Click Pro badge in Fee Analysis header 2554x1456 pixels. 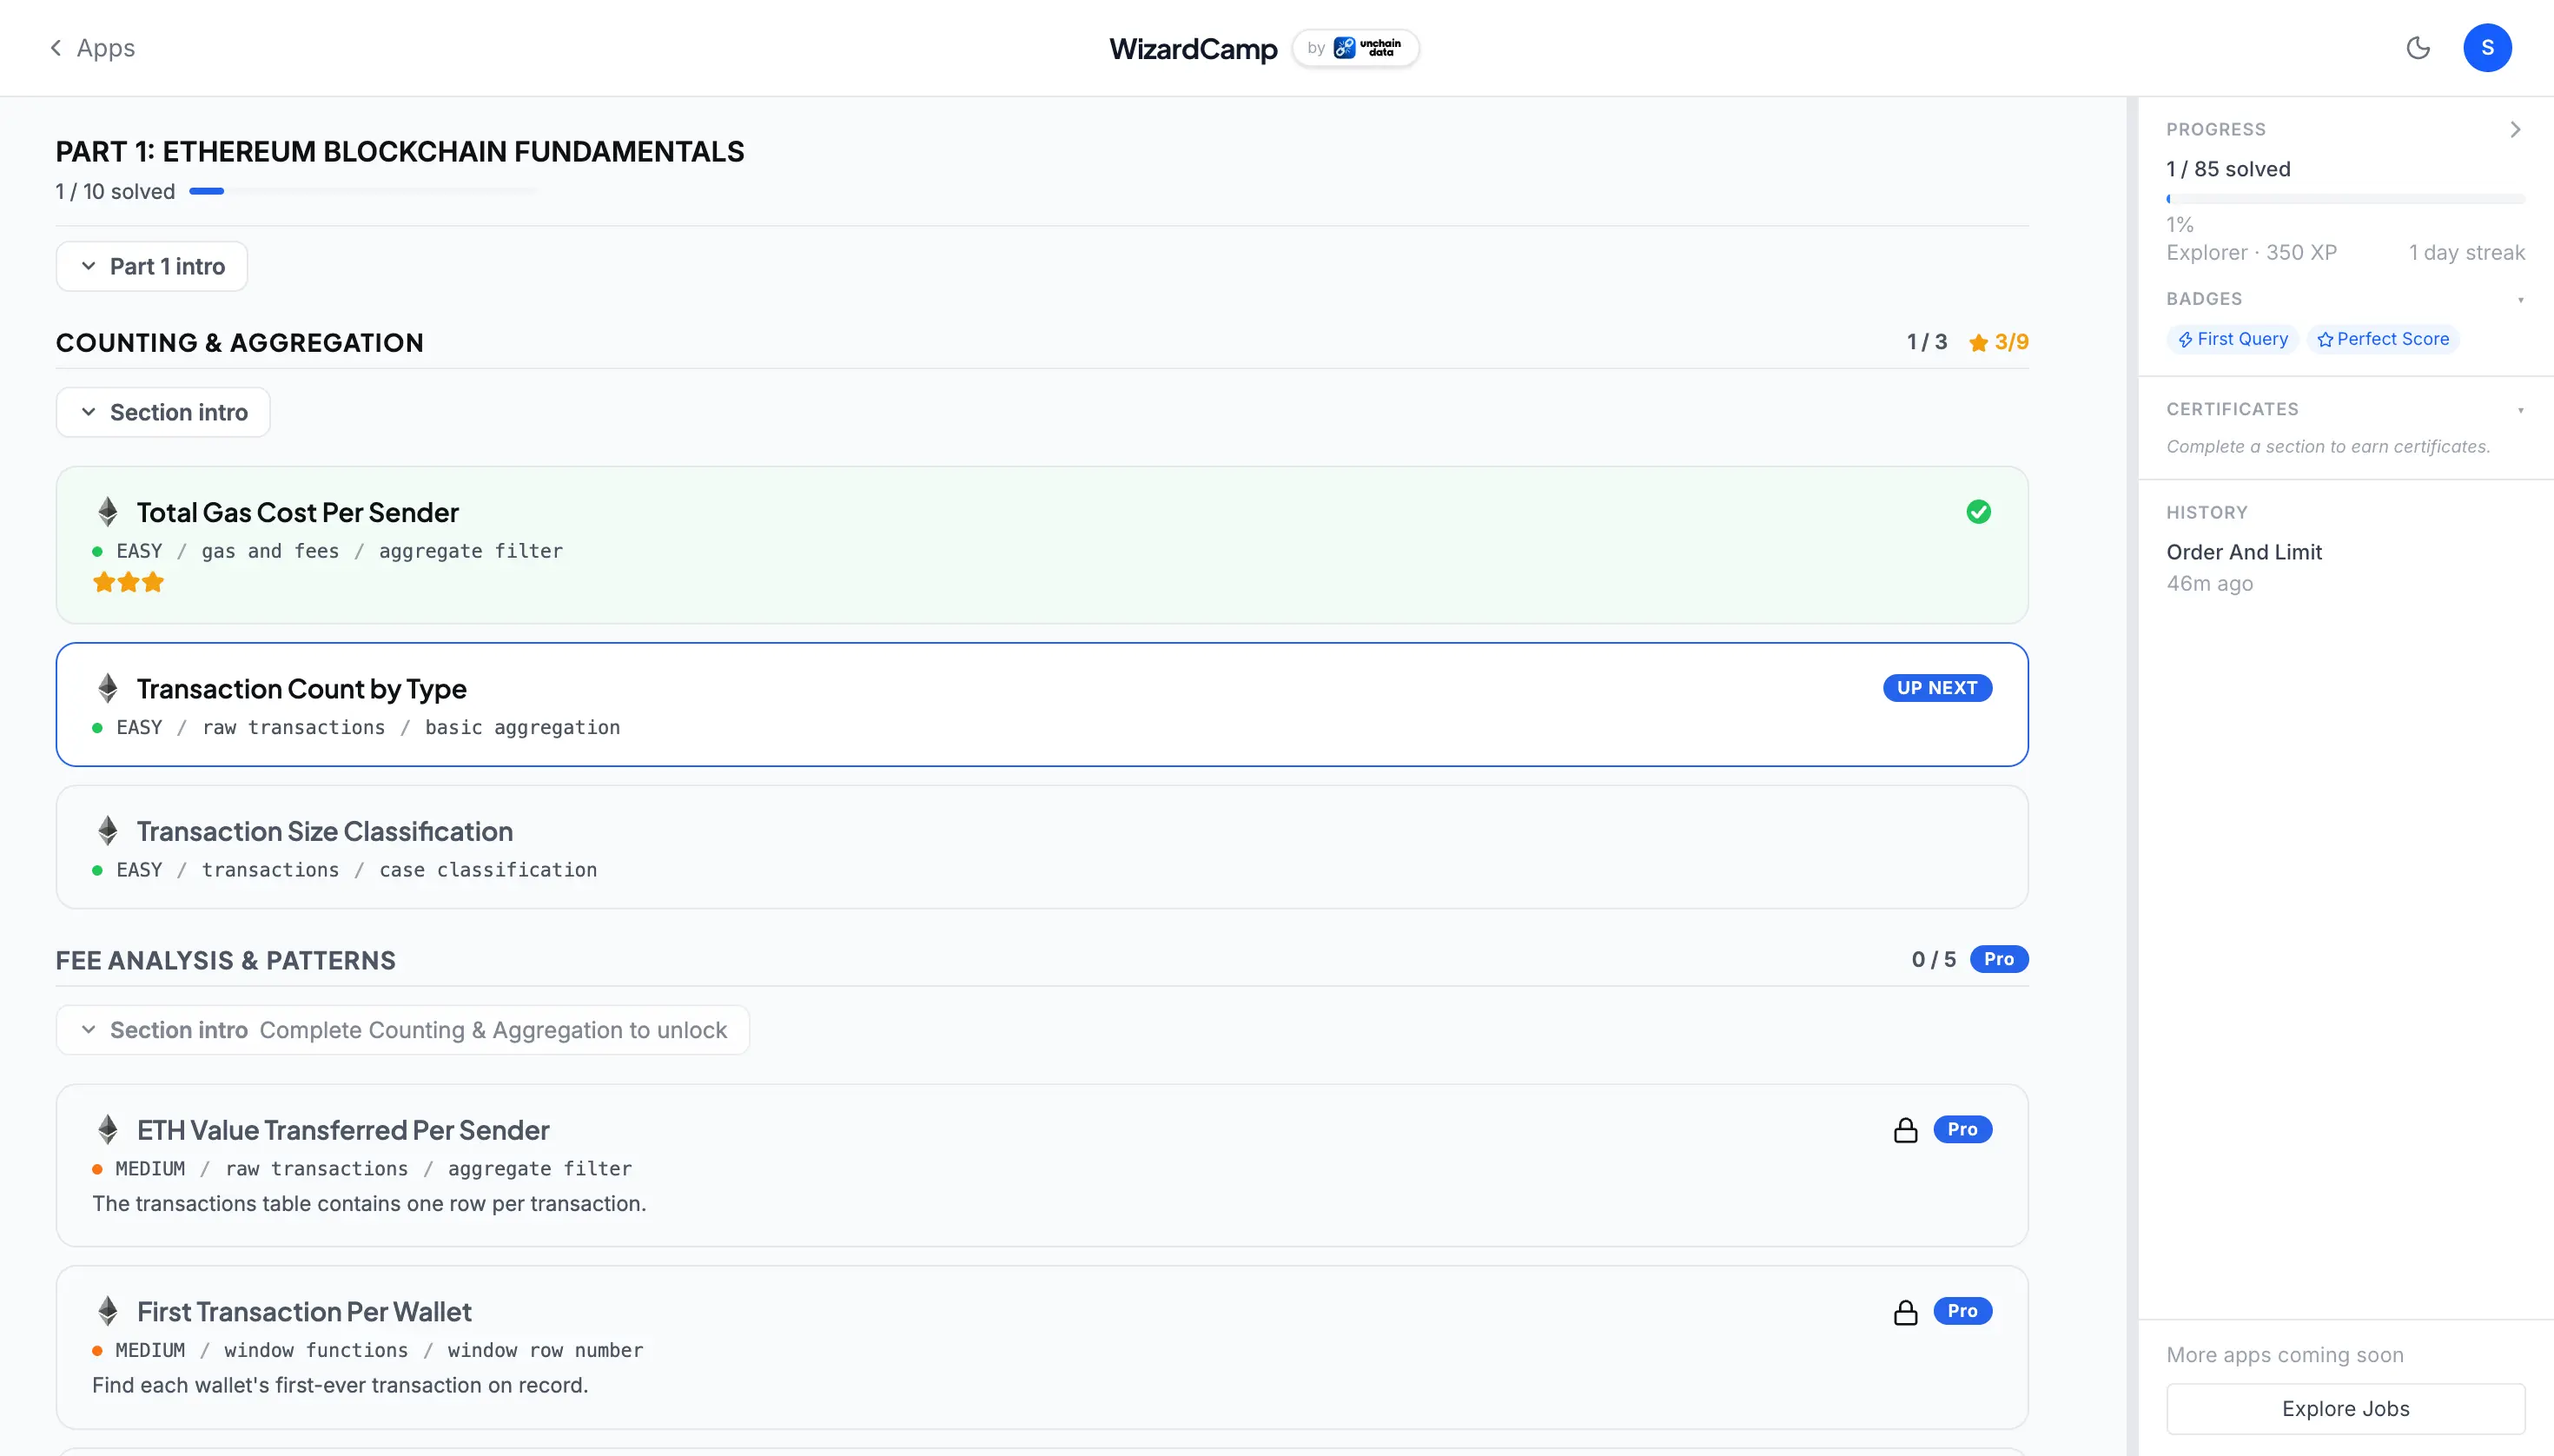1998,959
